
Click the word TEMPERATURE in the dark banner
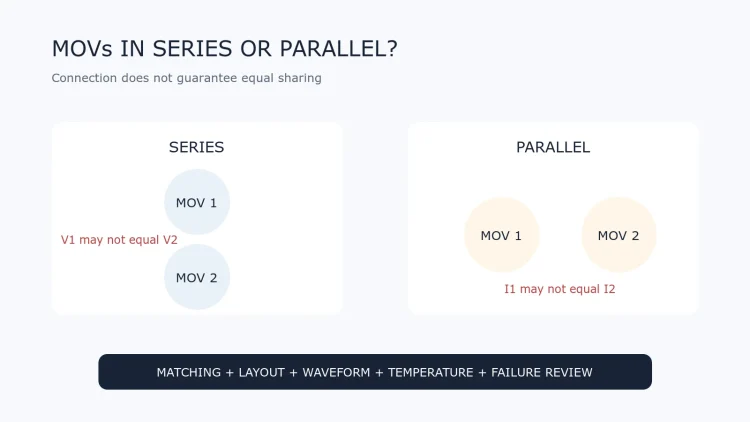point(430,372)
